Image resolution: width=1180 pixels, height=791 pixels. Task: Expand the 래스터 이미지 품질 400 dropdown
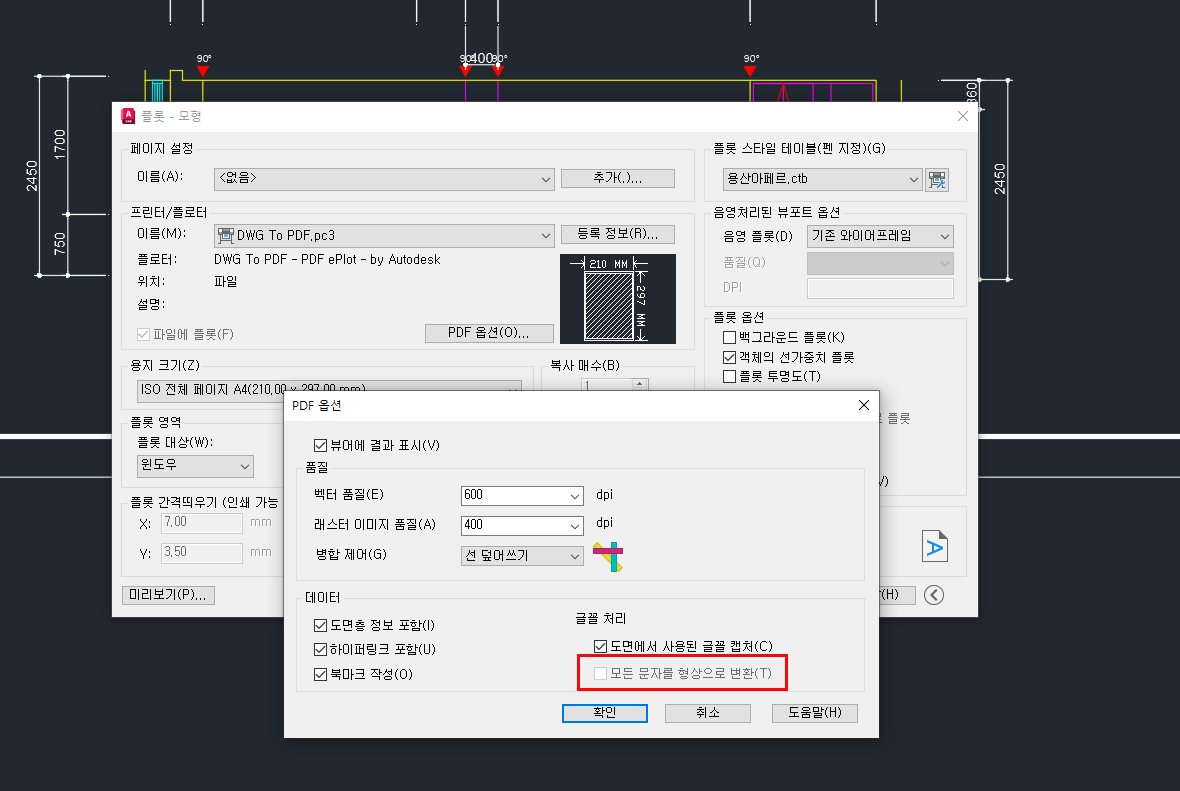pyautogui.click(x=522, y=525)
